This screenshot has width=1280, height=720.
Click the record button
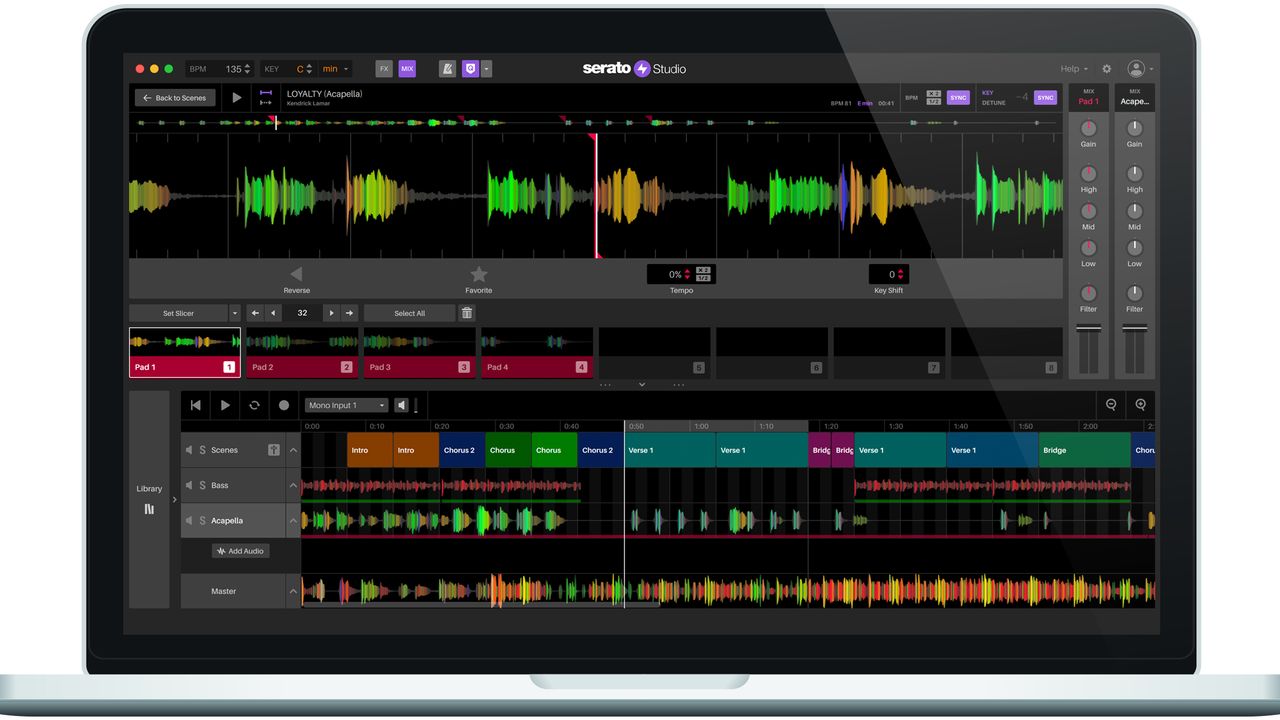(284, 405)
